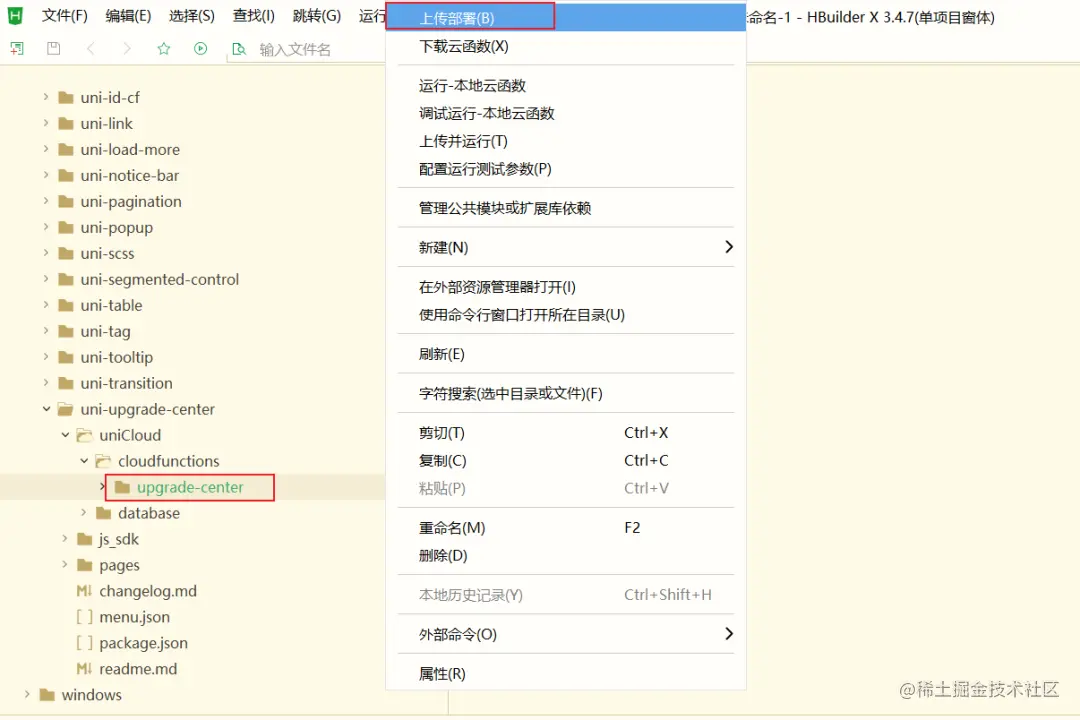Choose 使用命令行窗口打开所在目录(U) entry

pos(566,315)
